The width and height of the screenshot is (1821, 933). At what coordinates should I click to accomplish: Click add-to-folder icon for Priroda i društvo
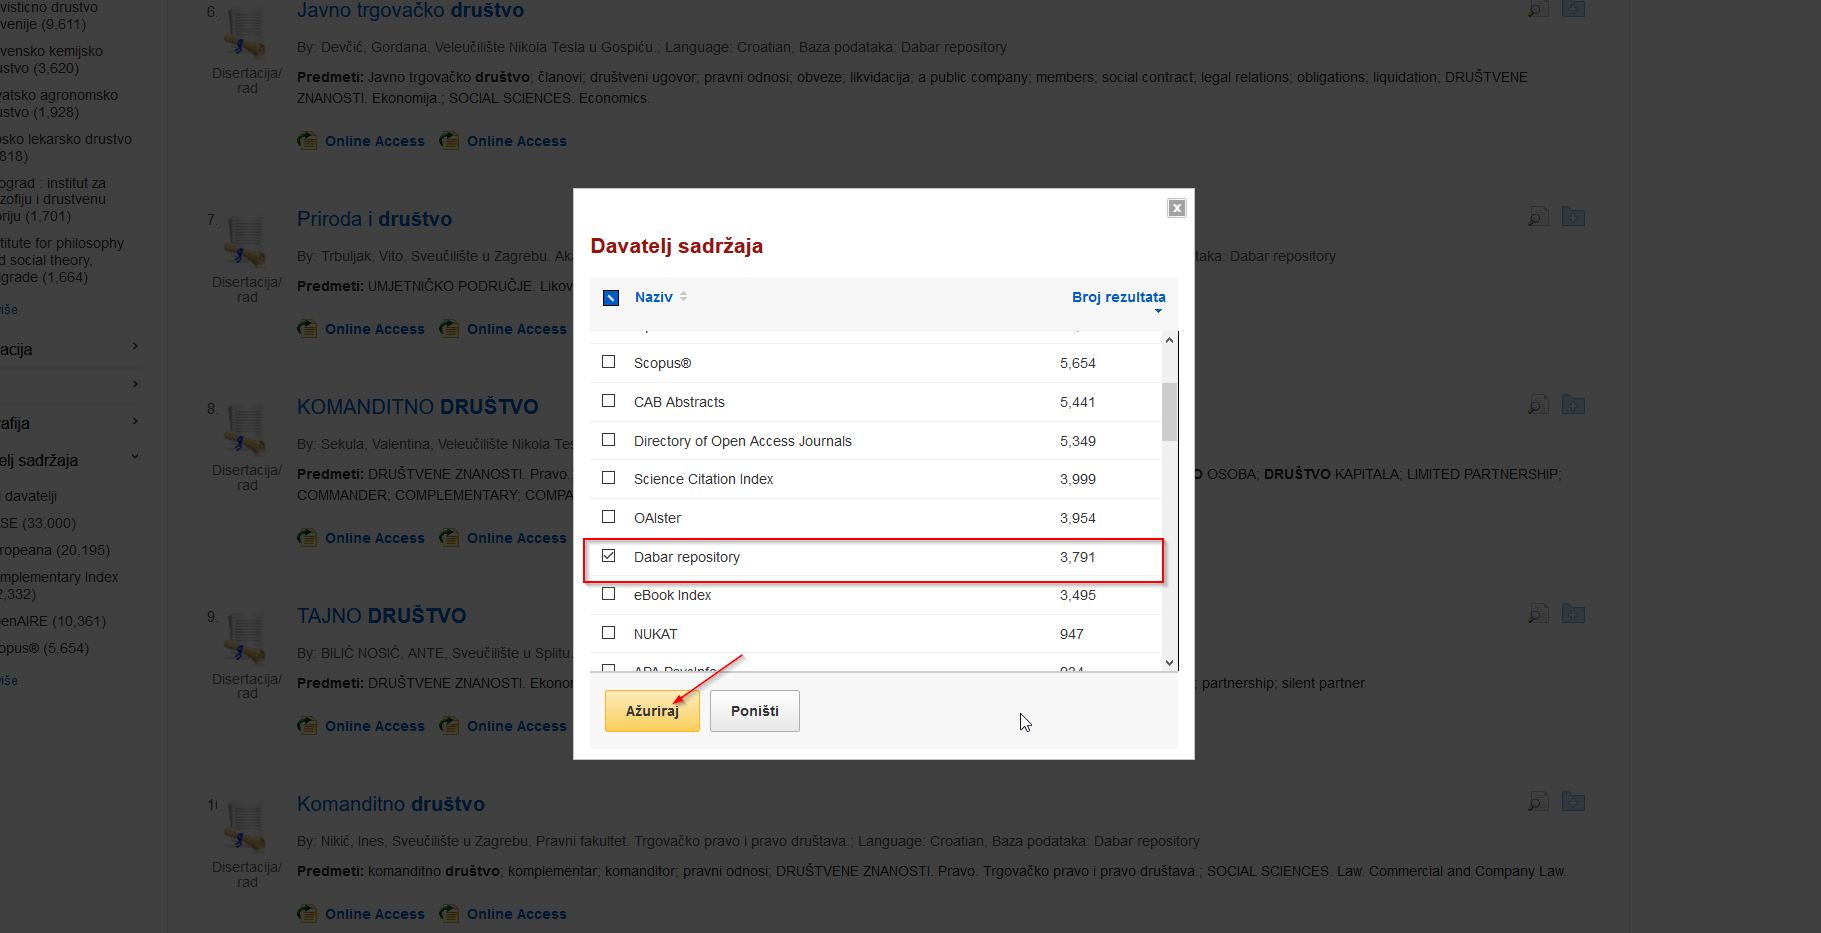(x=1573, y=216)
